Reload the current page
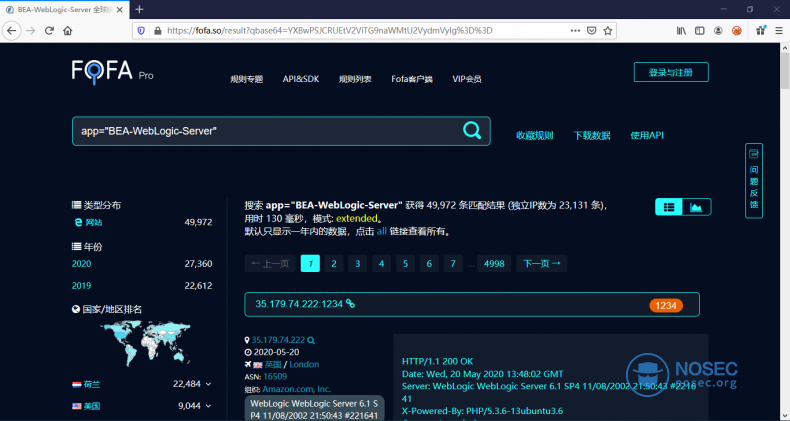This screenshot has width=790, height=421. click(49, 31)
